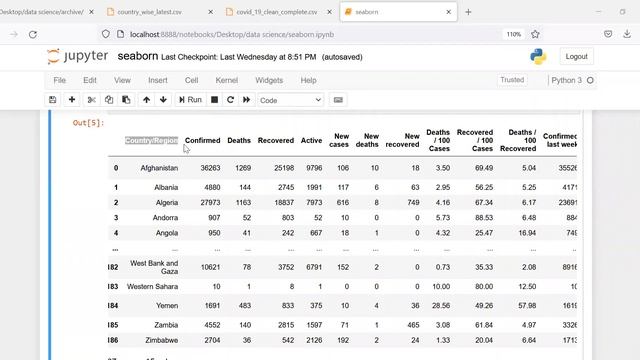Click the Out[5] output prompt
The image size is (640, 360).
coord(89,123)
